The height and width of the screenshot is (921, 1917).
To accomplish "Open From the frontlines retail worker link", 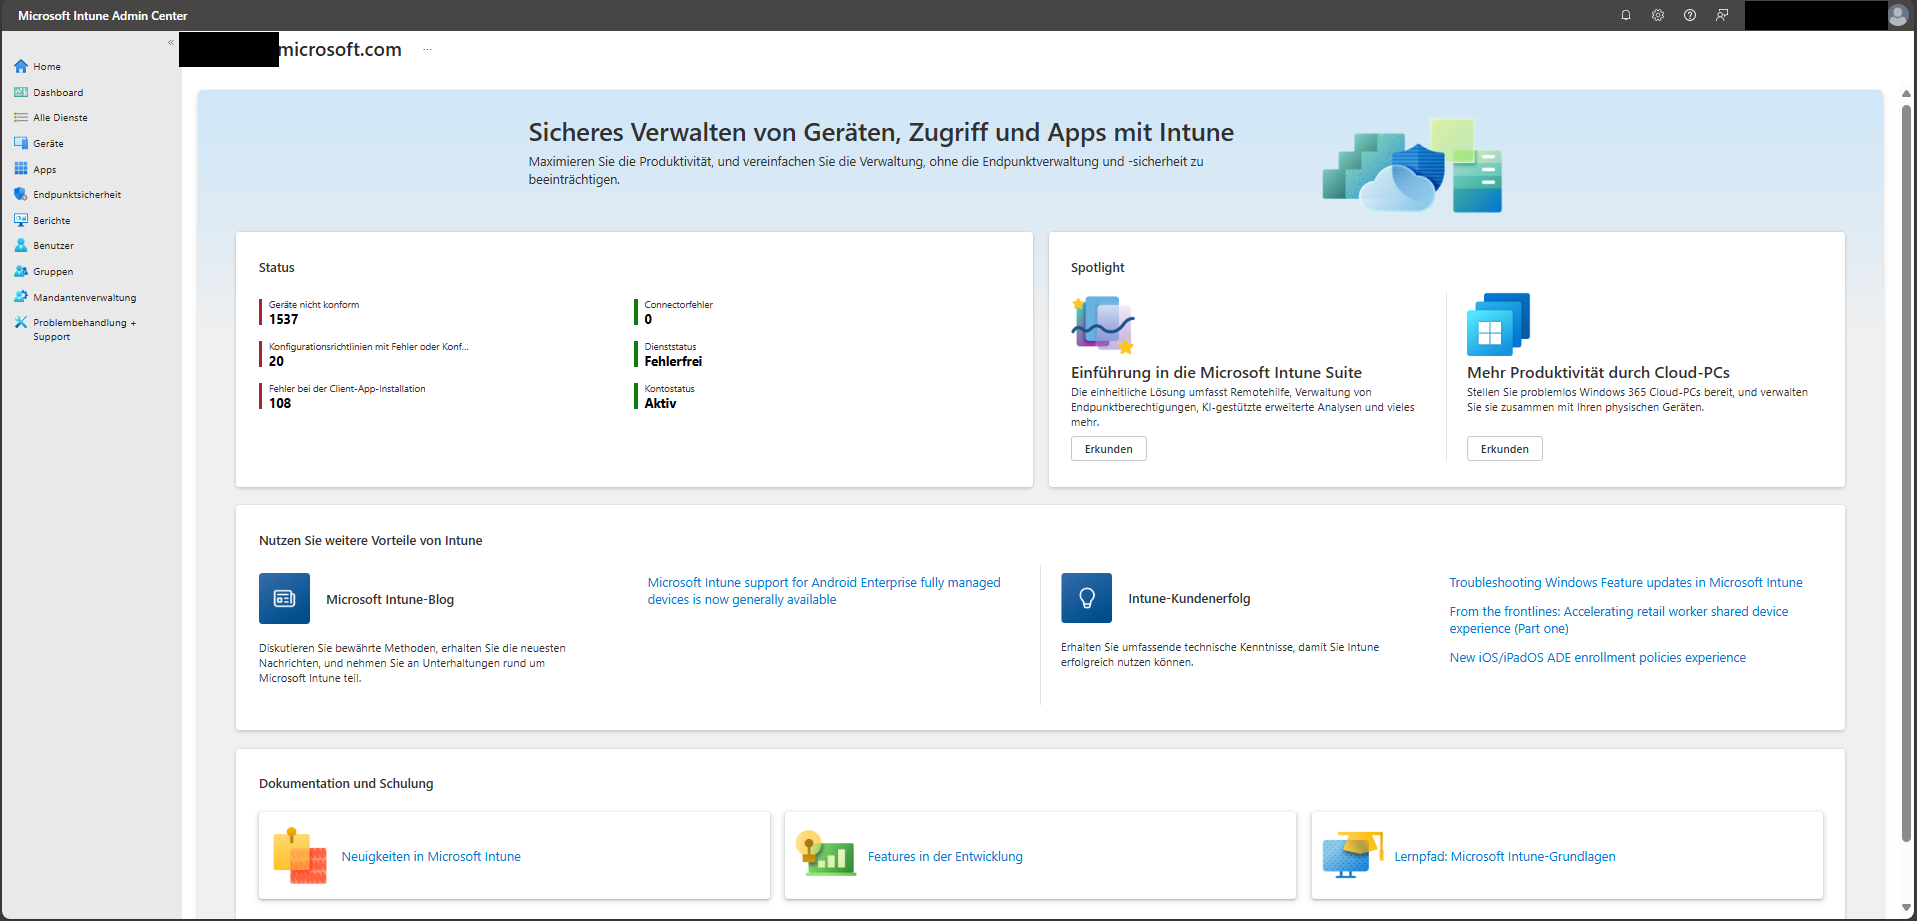I will [x=1619, y=620].
